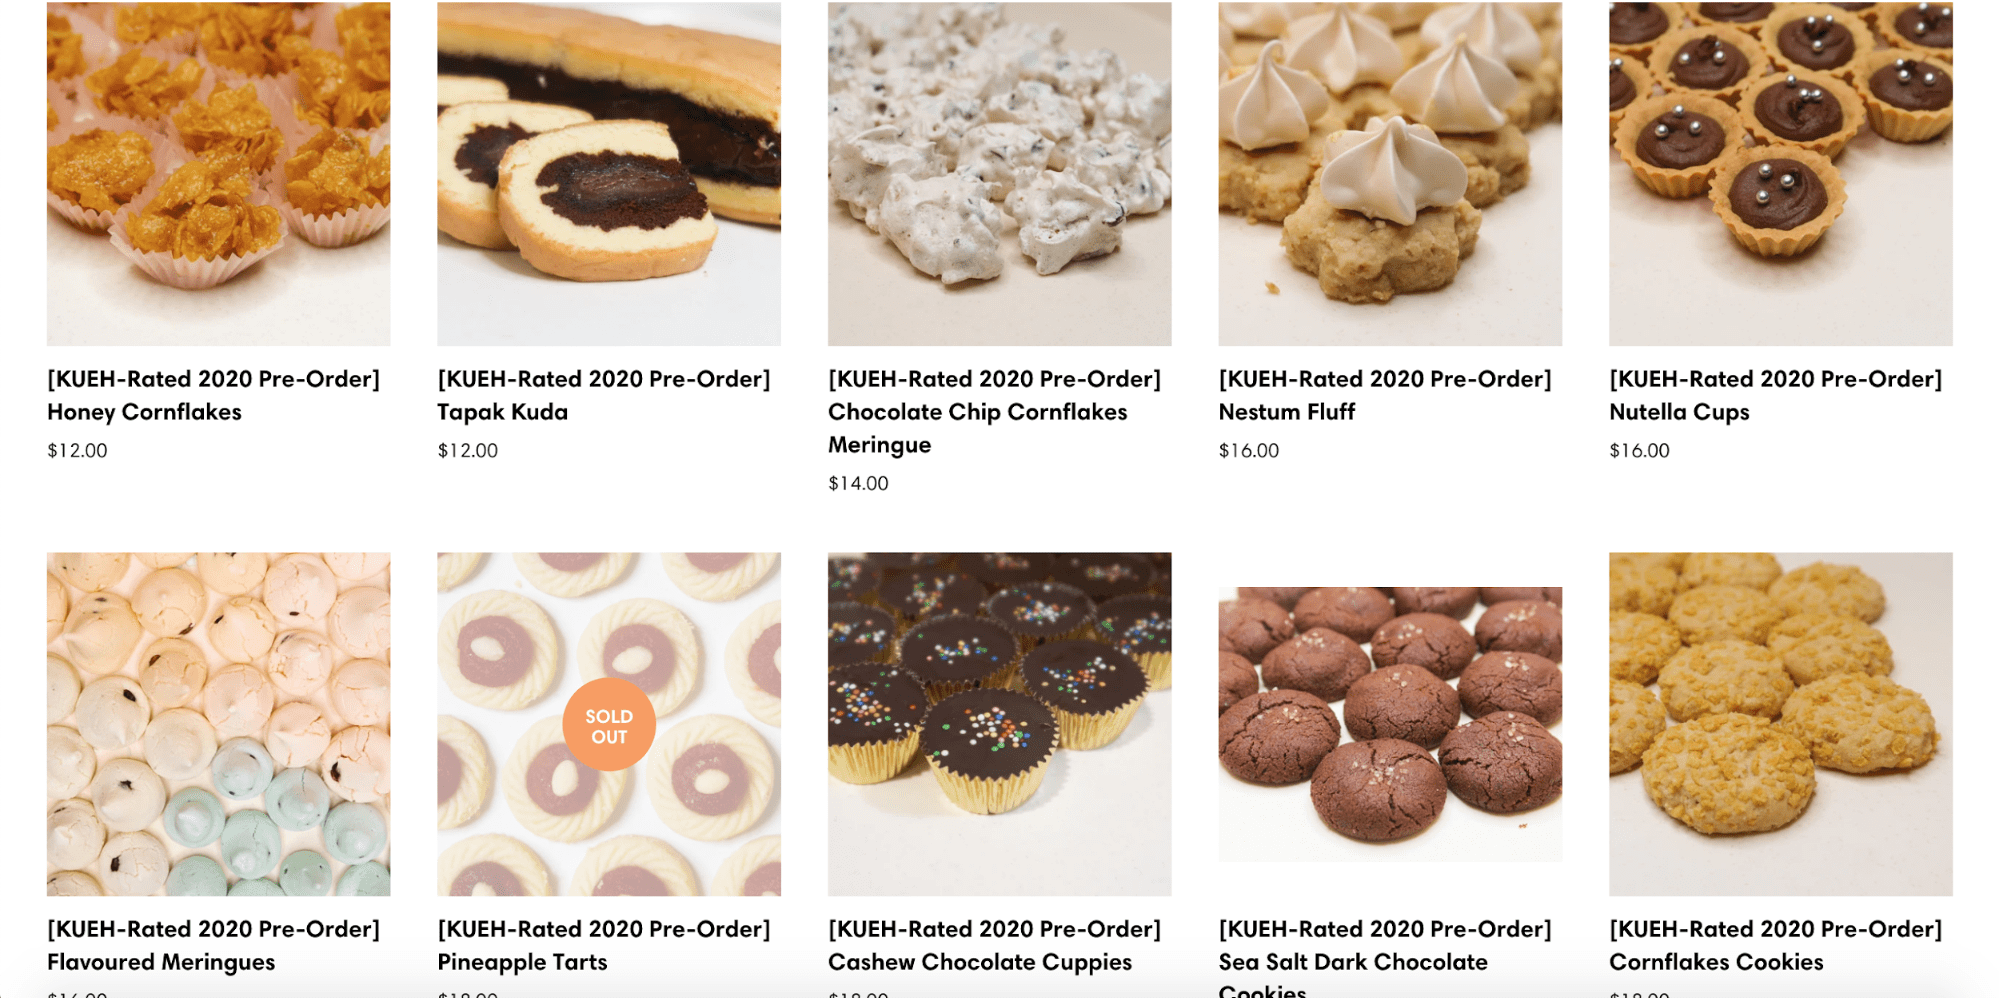The image size is (1999, 998).
Task: Click the Chocolate Chip Cornflakes Meringue photo
Action: [x=999, y=173]
